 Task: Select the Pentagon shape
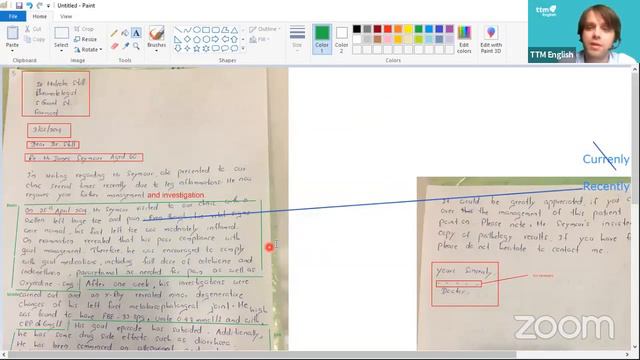pyautogui.click(x=197, y=39)
